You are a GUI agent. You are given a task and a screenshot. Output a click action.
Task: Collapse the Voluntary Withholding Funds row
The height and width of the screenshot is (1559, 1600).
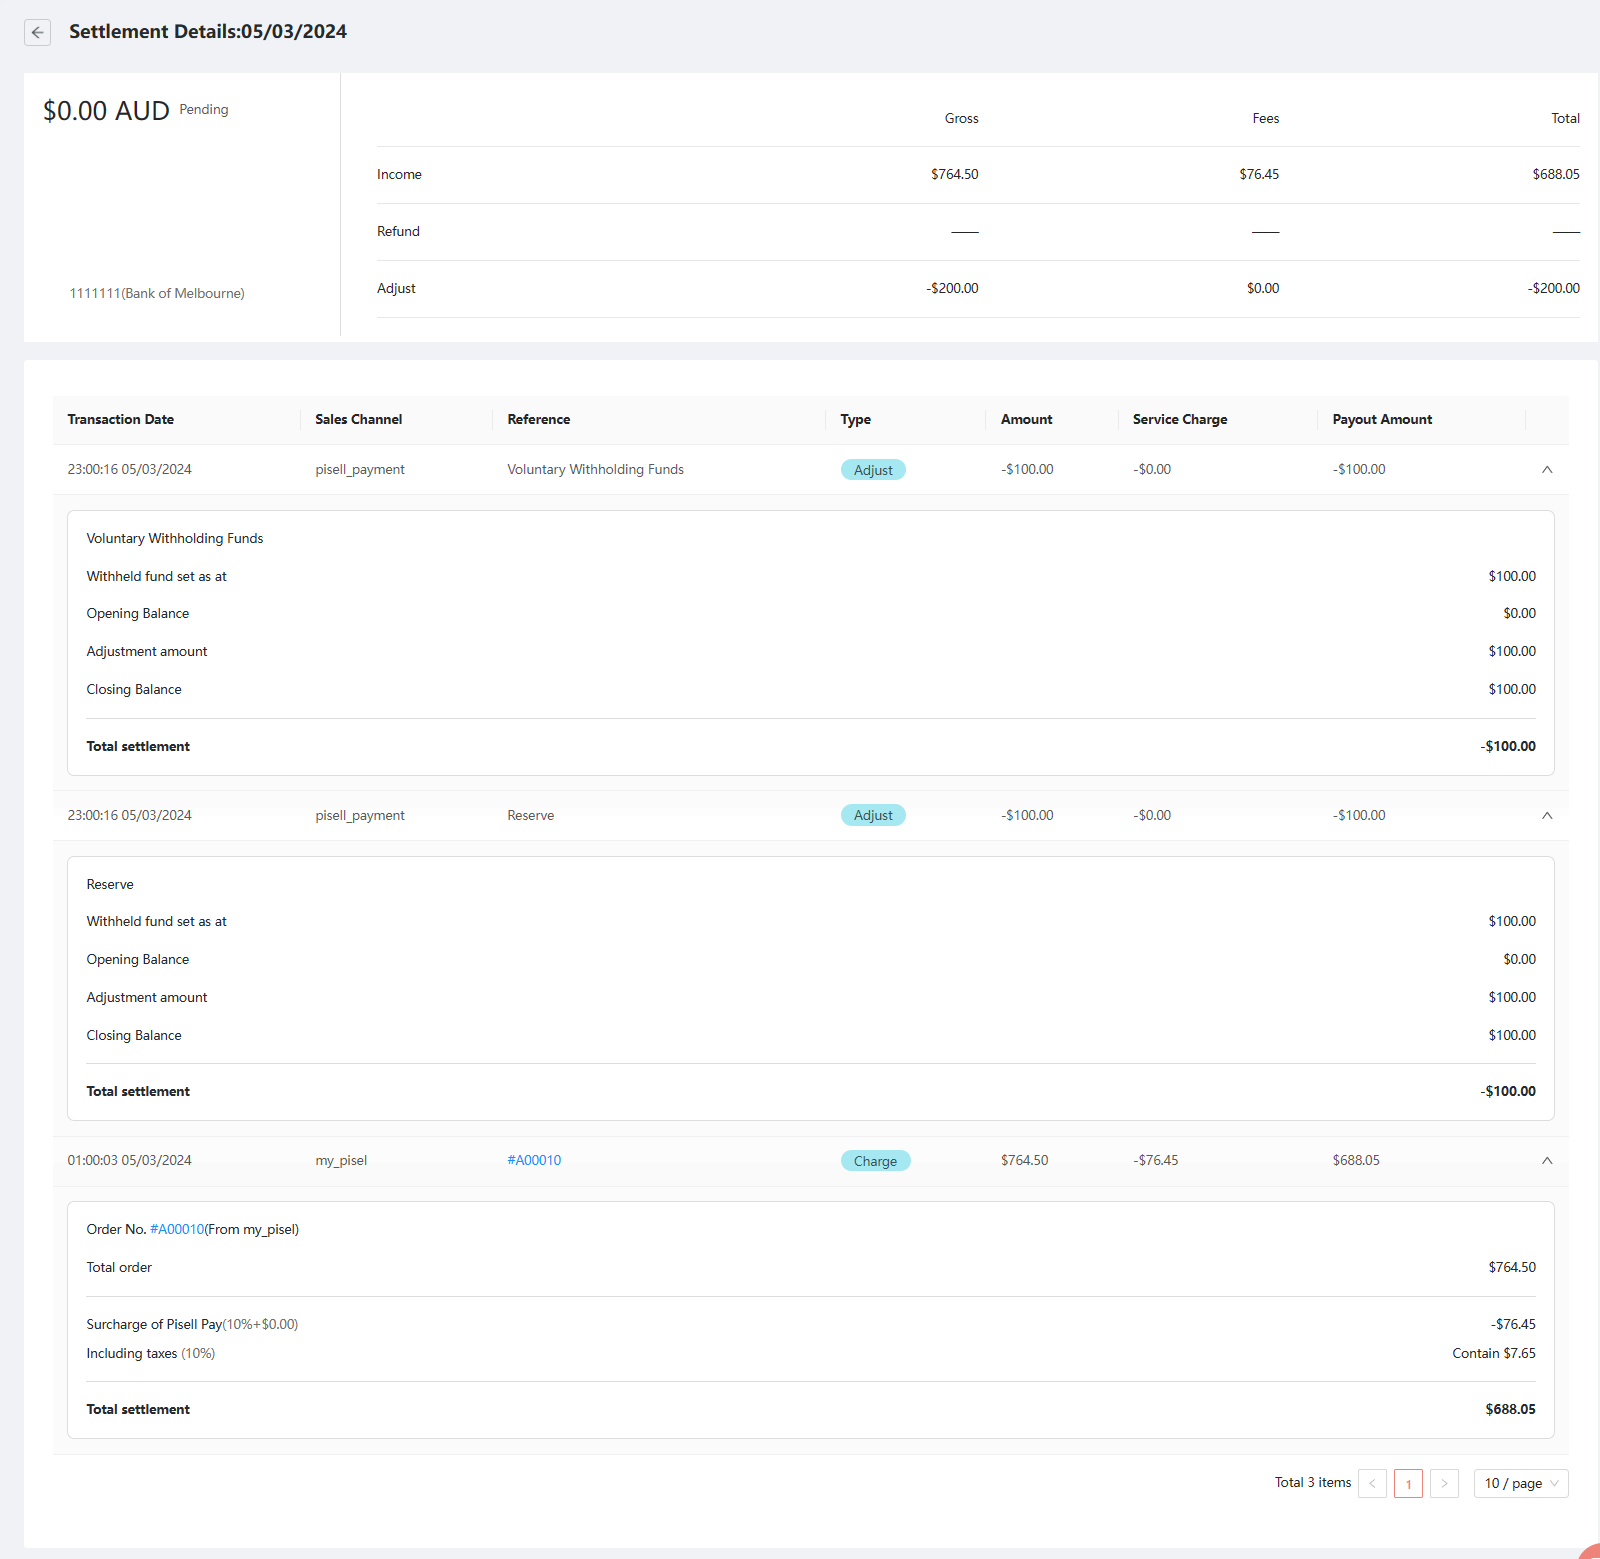[1547, 470]
